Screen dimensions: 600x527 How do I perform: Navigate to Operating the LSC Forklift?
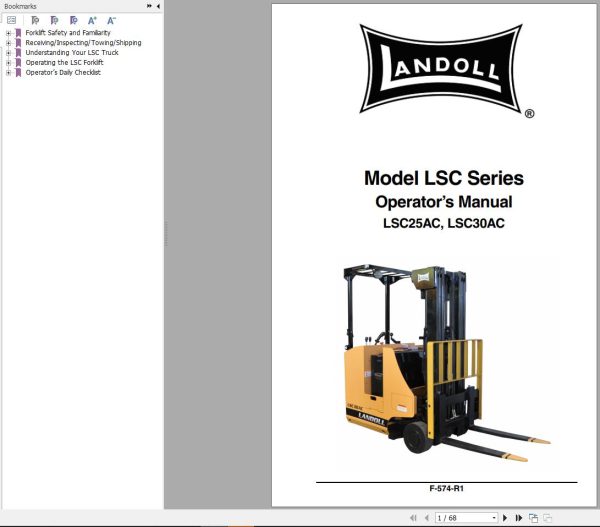click(x=64, y=63)
